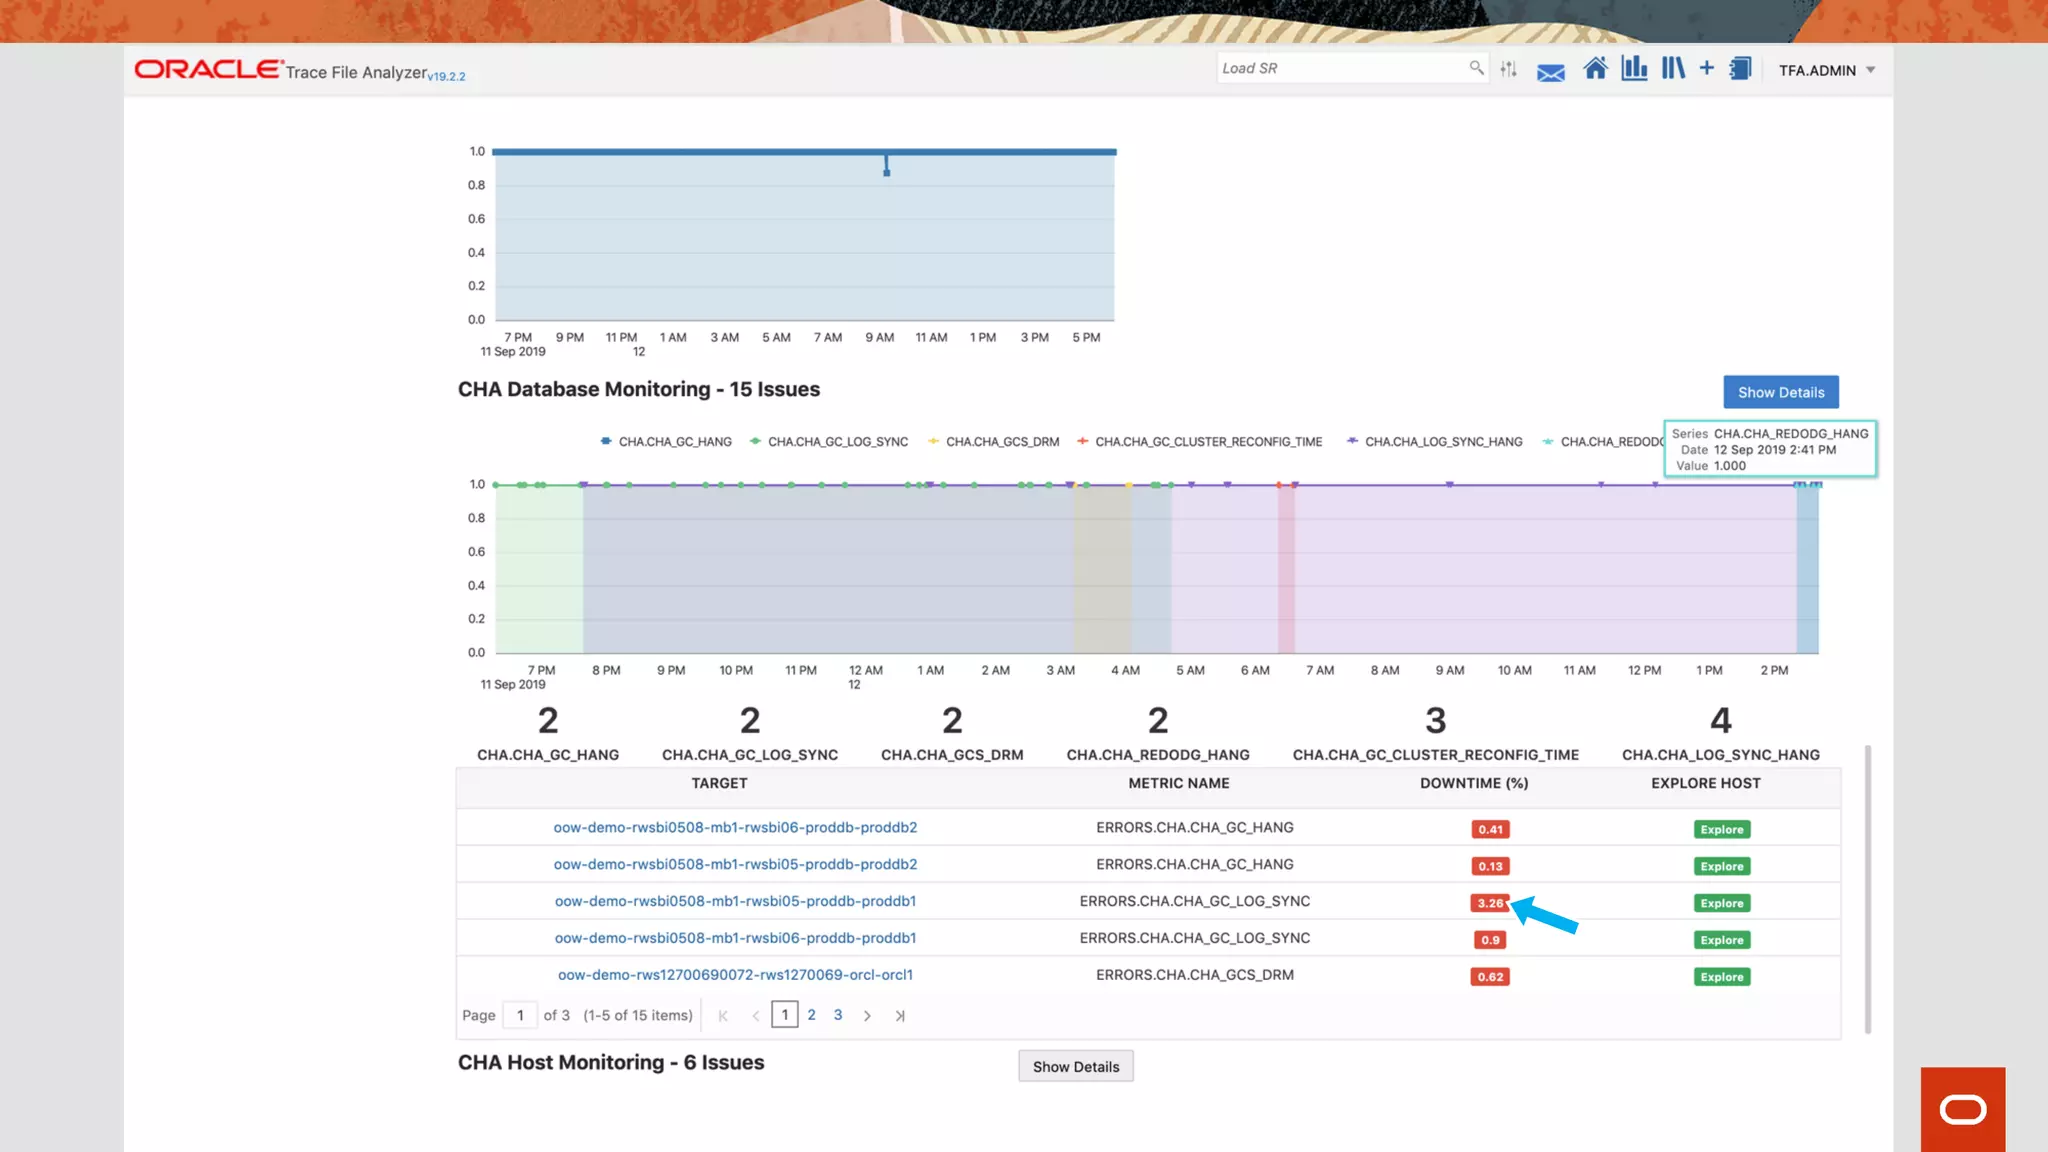Go to page 3 of the issues table
Image resolution: width=2048 pixels, height=1152 pixels.
pos(838,1015)
